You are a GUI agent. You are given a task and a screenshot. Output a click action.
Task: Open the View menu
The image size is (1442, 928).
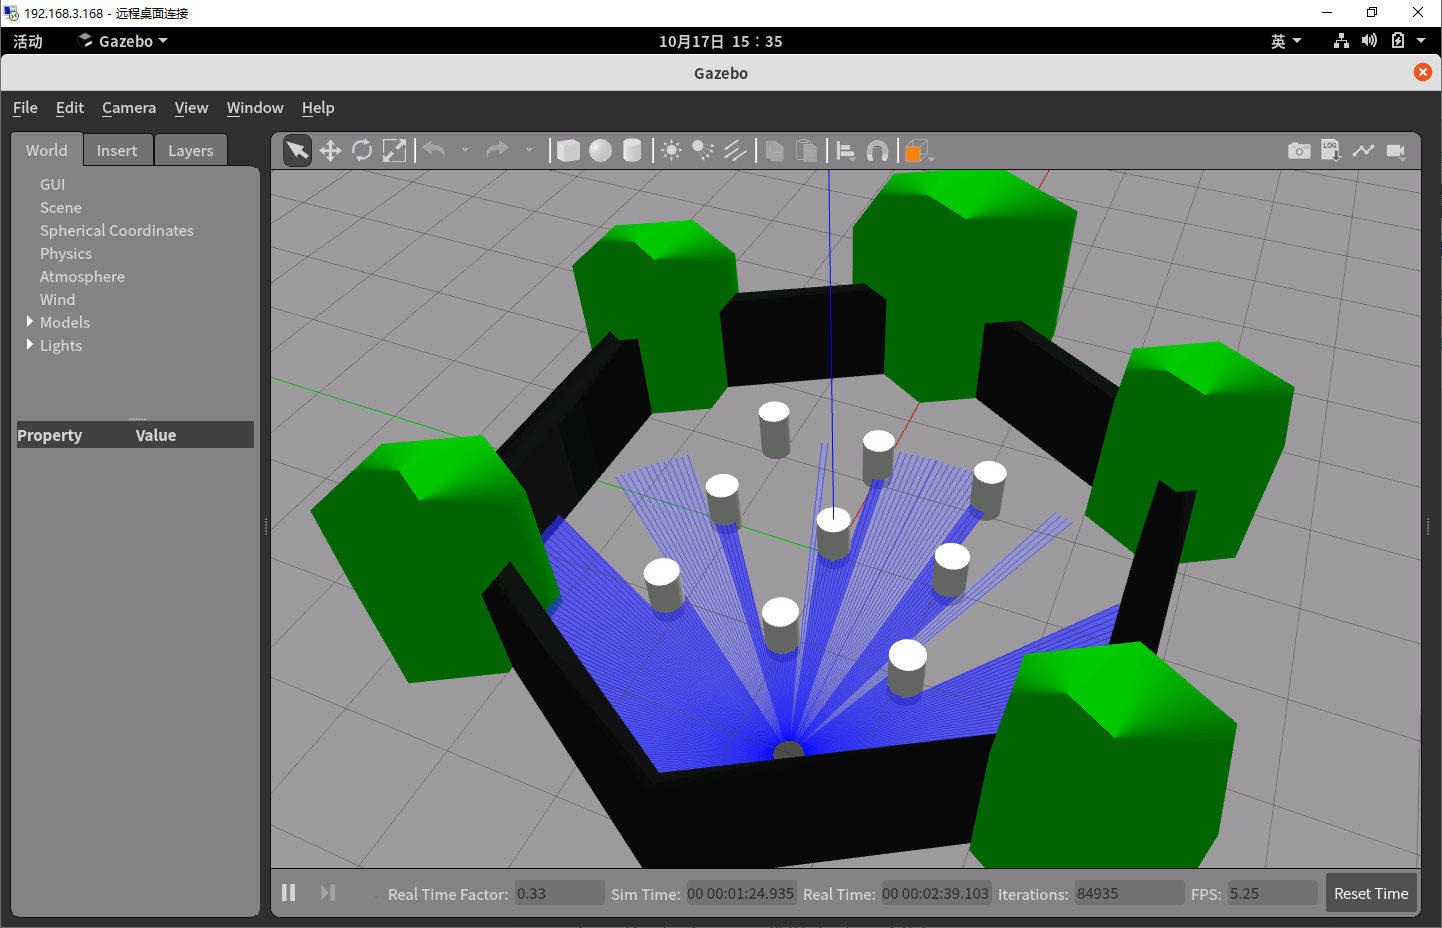pyautogui.click(x=191, y=108)
